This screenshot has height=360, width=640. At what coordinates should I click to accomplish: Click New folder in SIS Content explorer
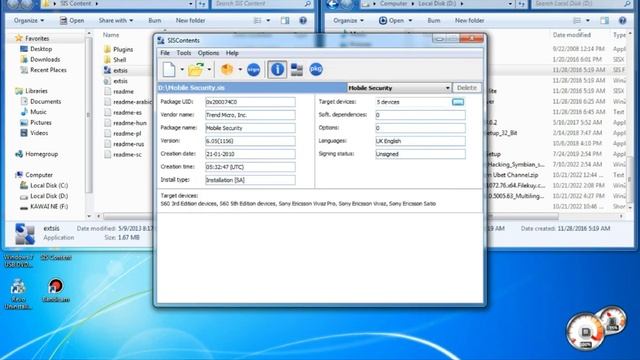click(190, 20)
